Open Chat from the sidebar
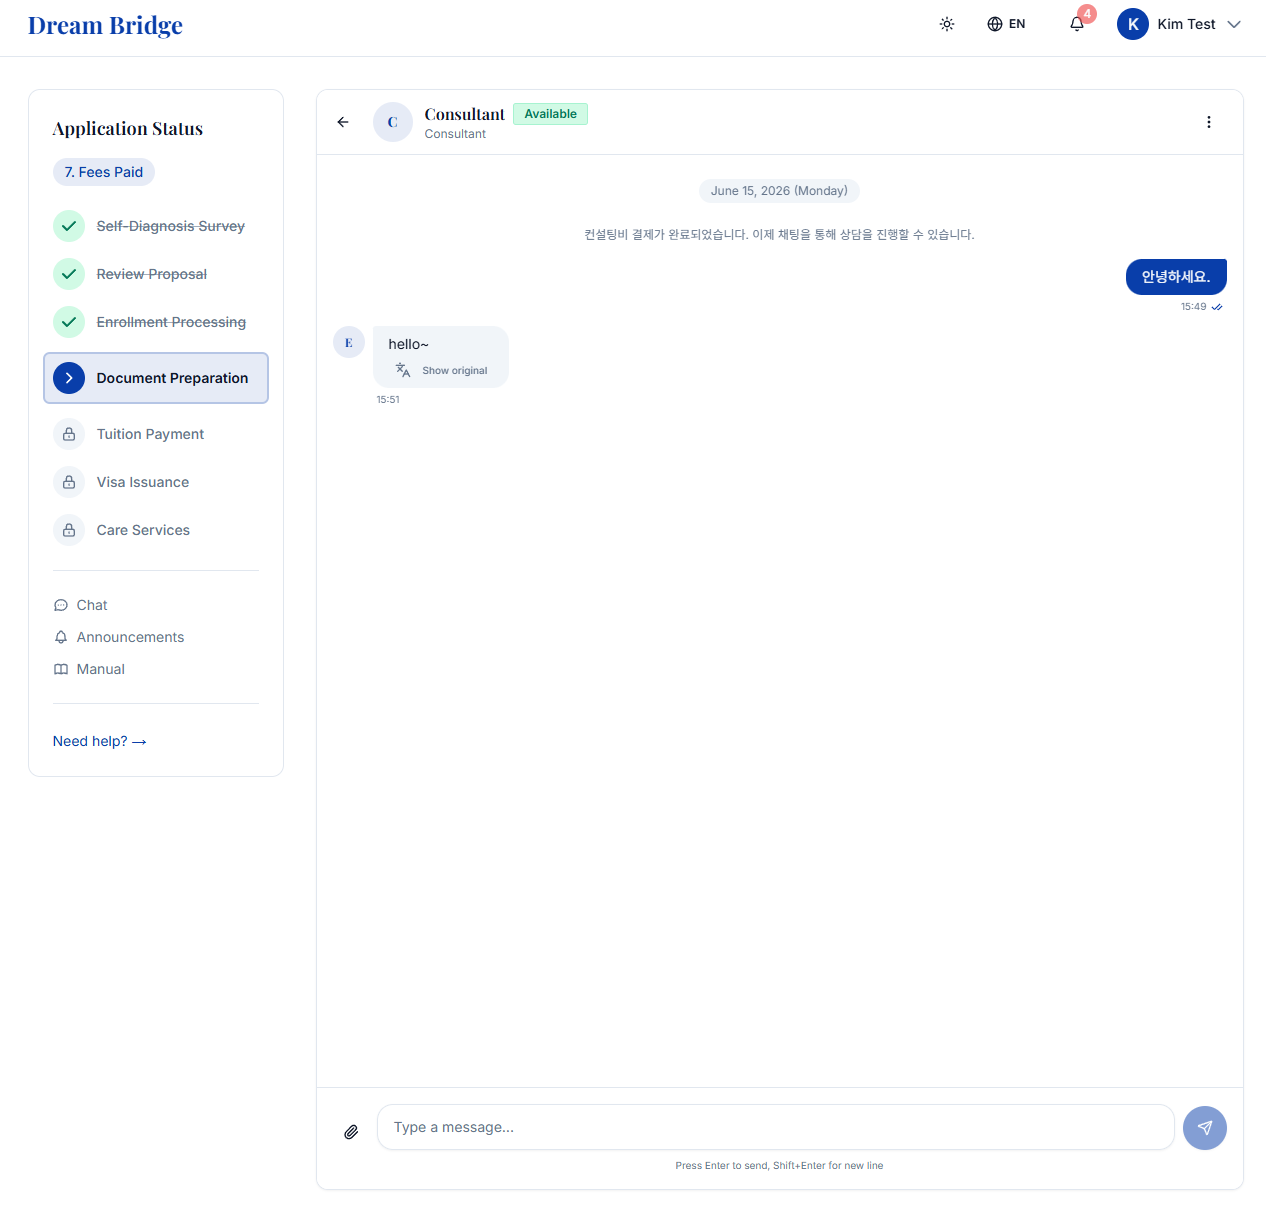The width and height of the screenshot is (1266, 1205). pyautogui.click(x=81, y=605)
